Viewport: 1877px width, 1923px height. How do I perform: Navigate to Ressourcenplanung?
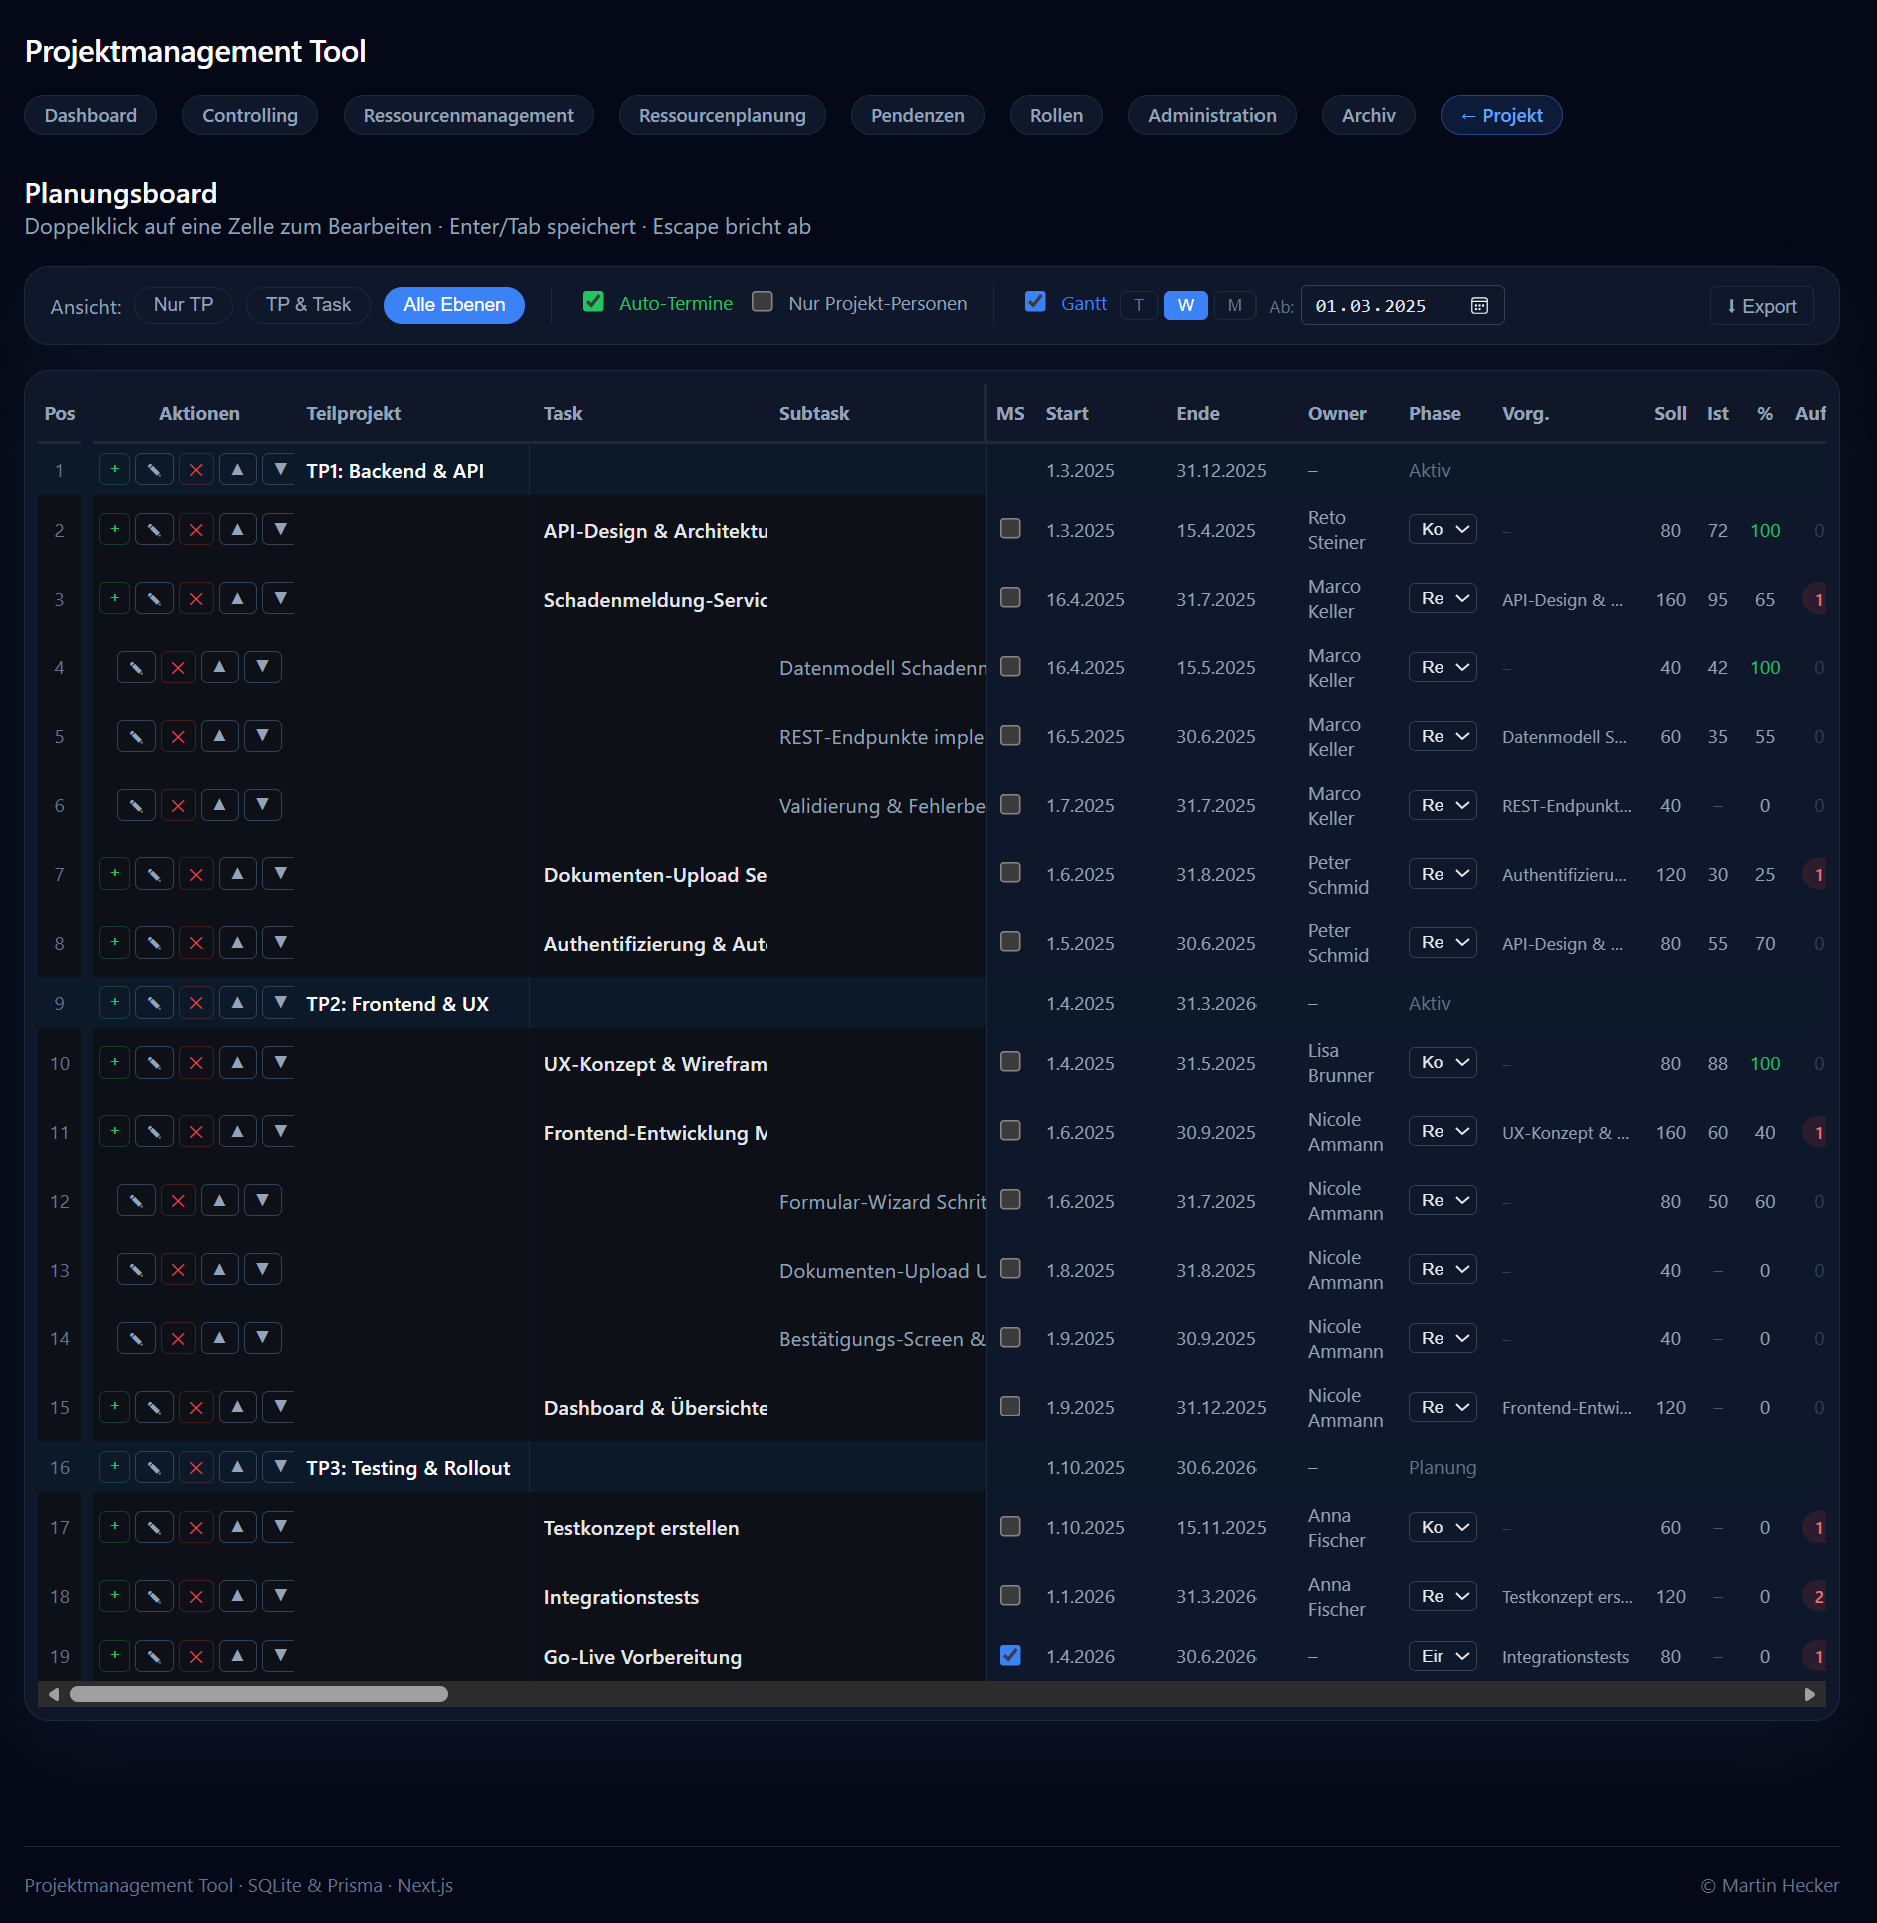(x=722, y=115)
